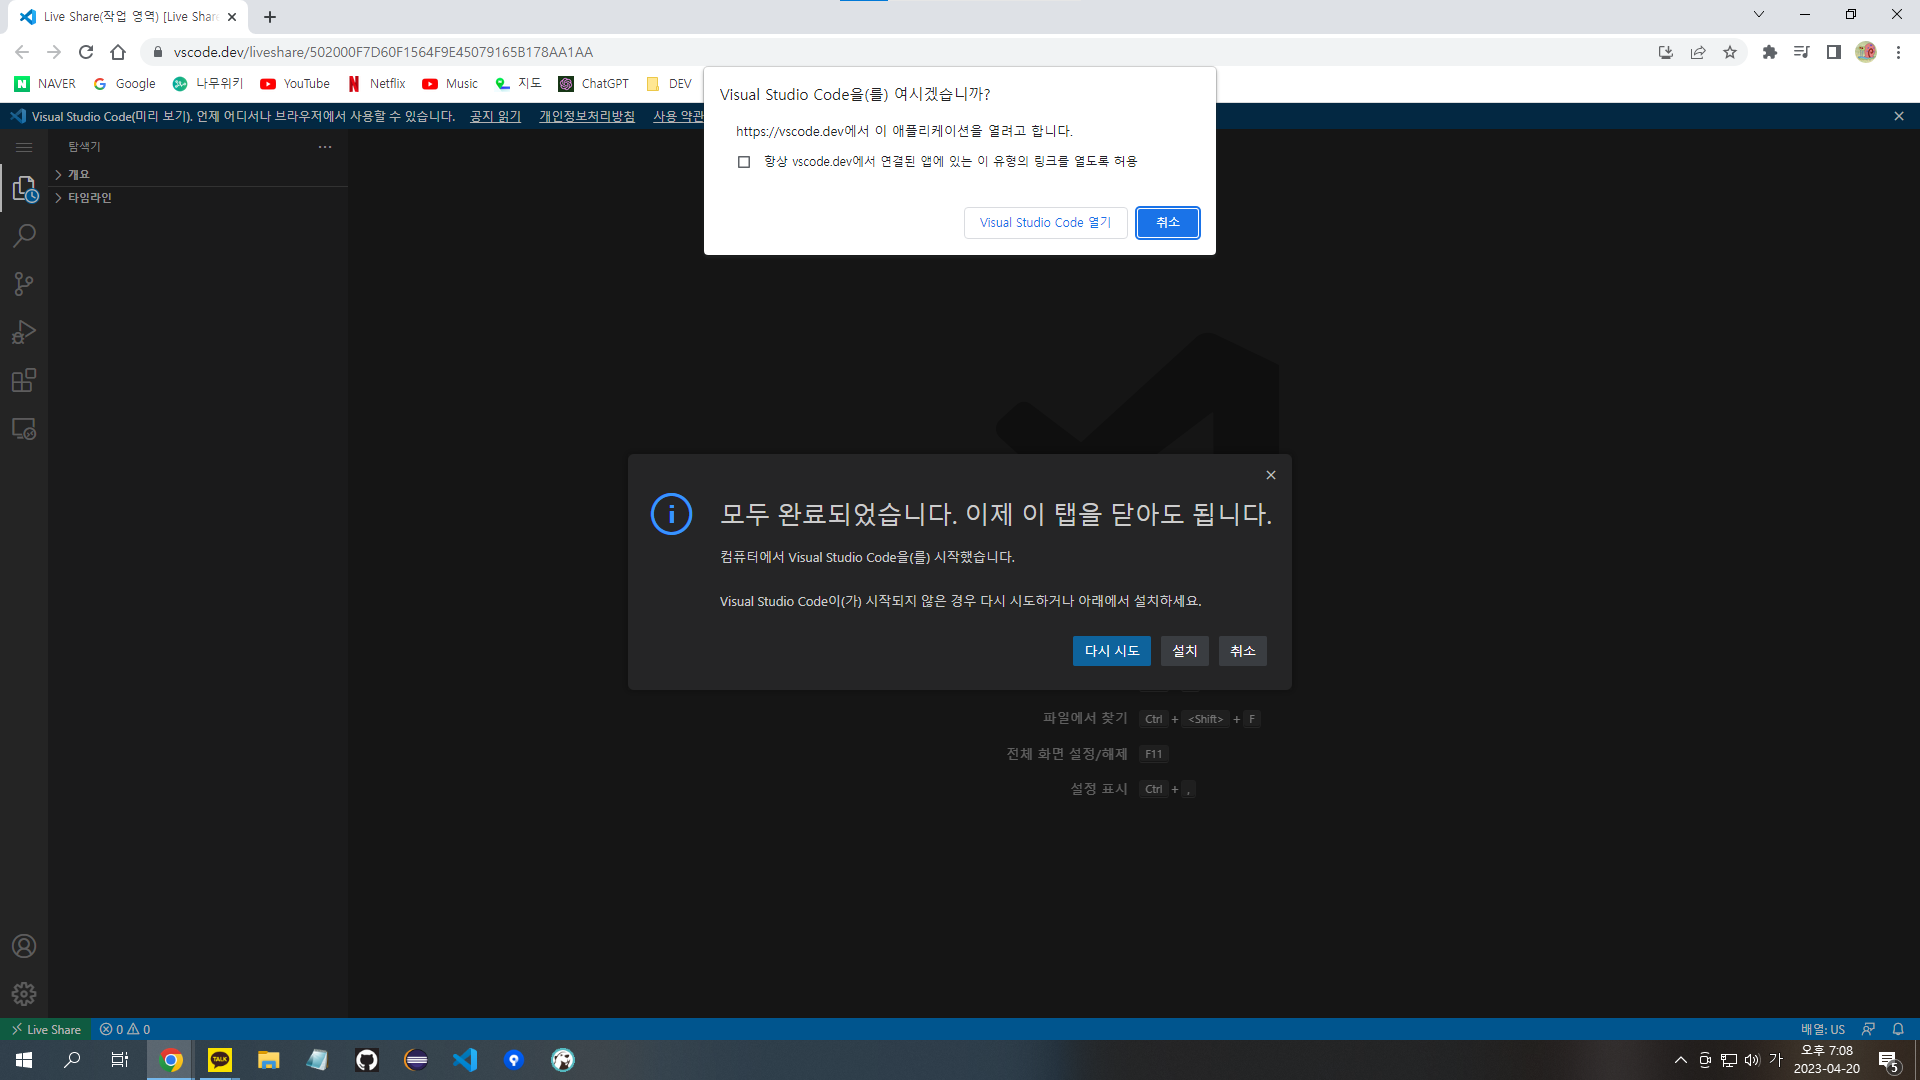
Task: Select the Run and Debug icon
Action: pyautogui.click(x=24, y=332)
